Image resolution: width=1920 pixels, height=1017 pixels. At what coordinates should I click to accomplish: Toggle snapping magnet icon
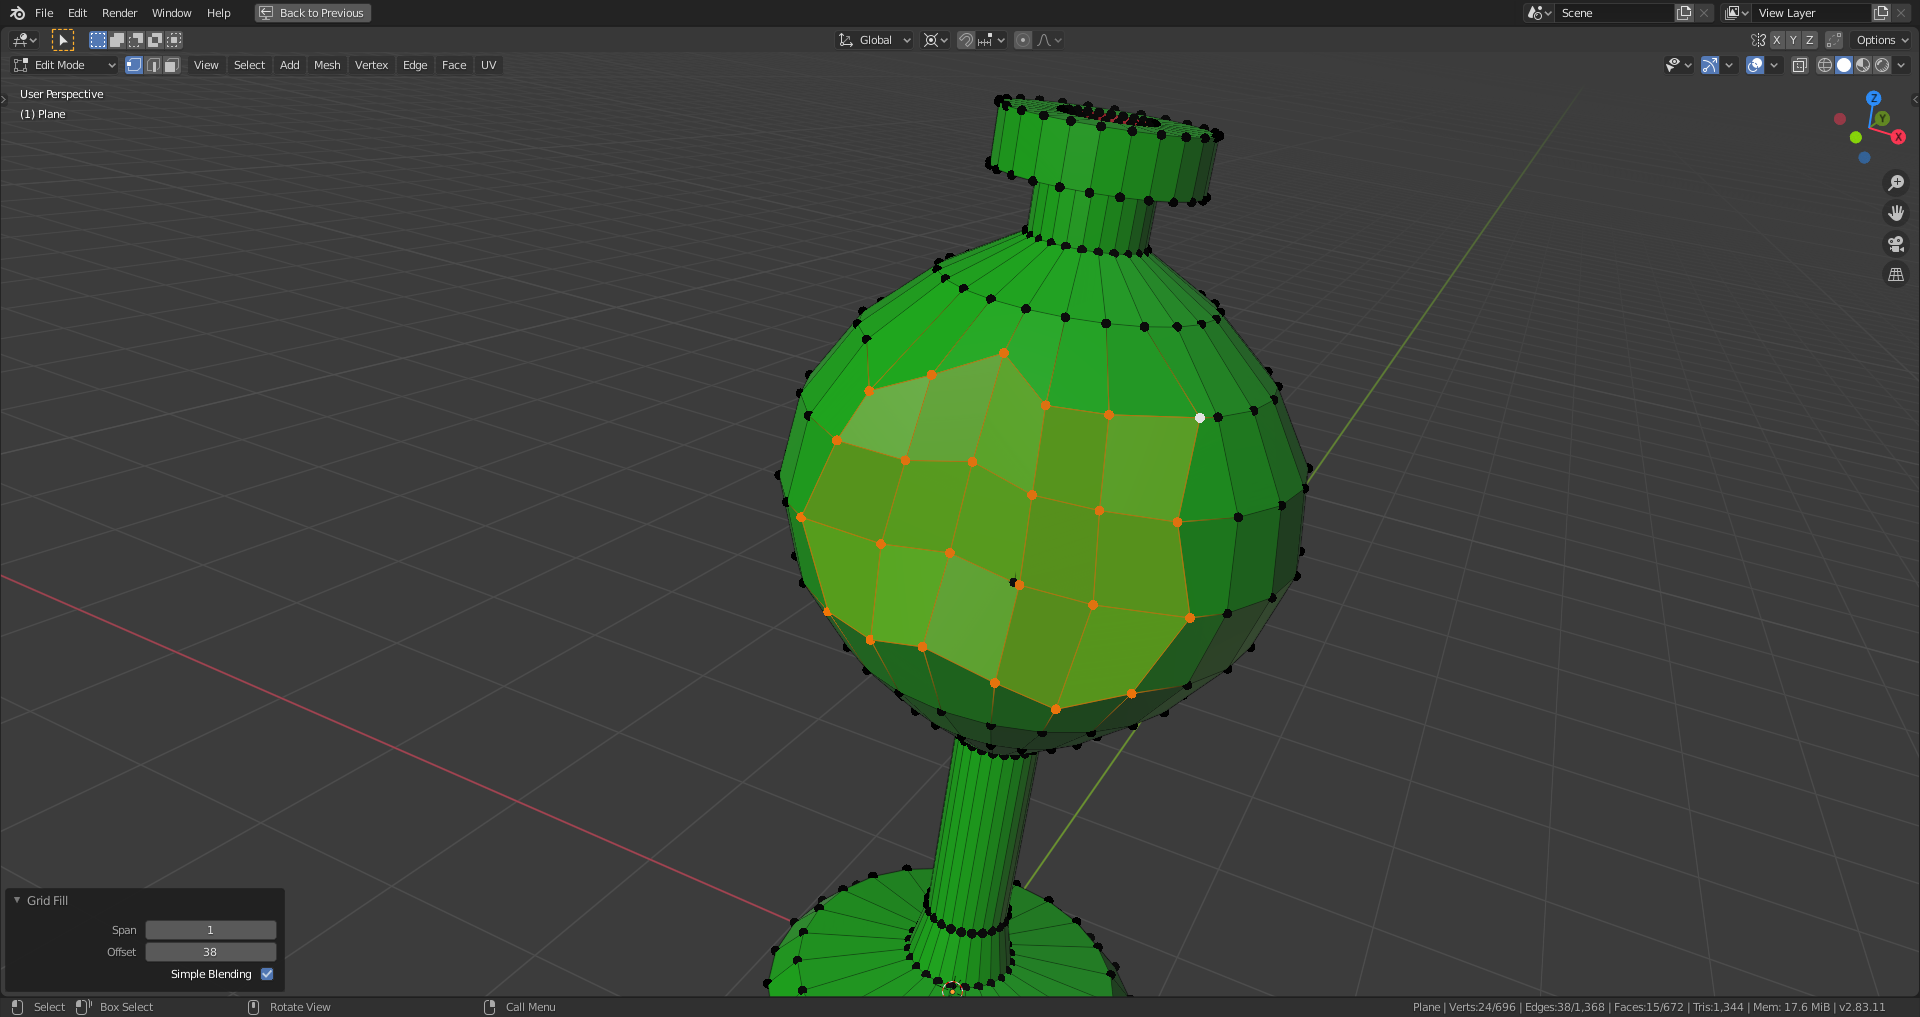coord(966,40)
